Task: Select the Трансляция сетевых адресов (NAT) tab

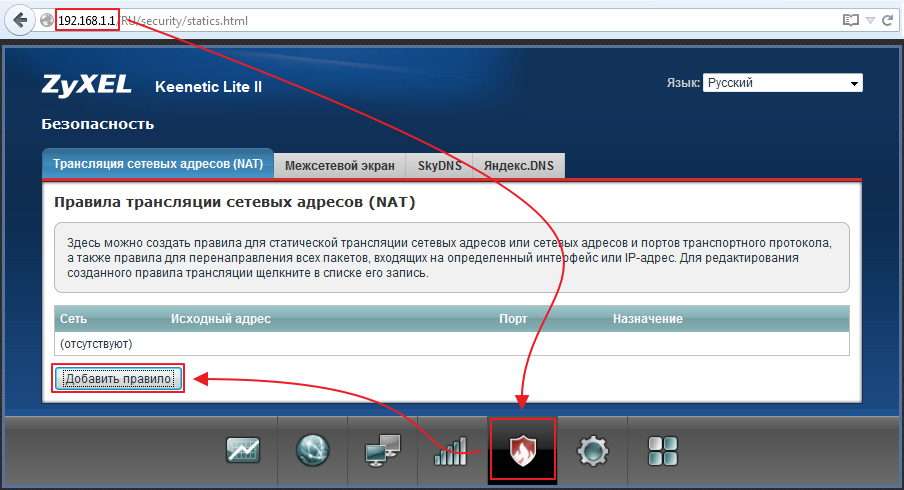Action: pos(158,164)
